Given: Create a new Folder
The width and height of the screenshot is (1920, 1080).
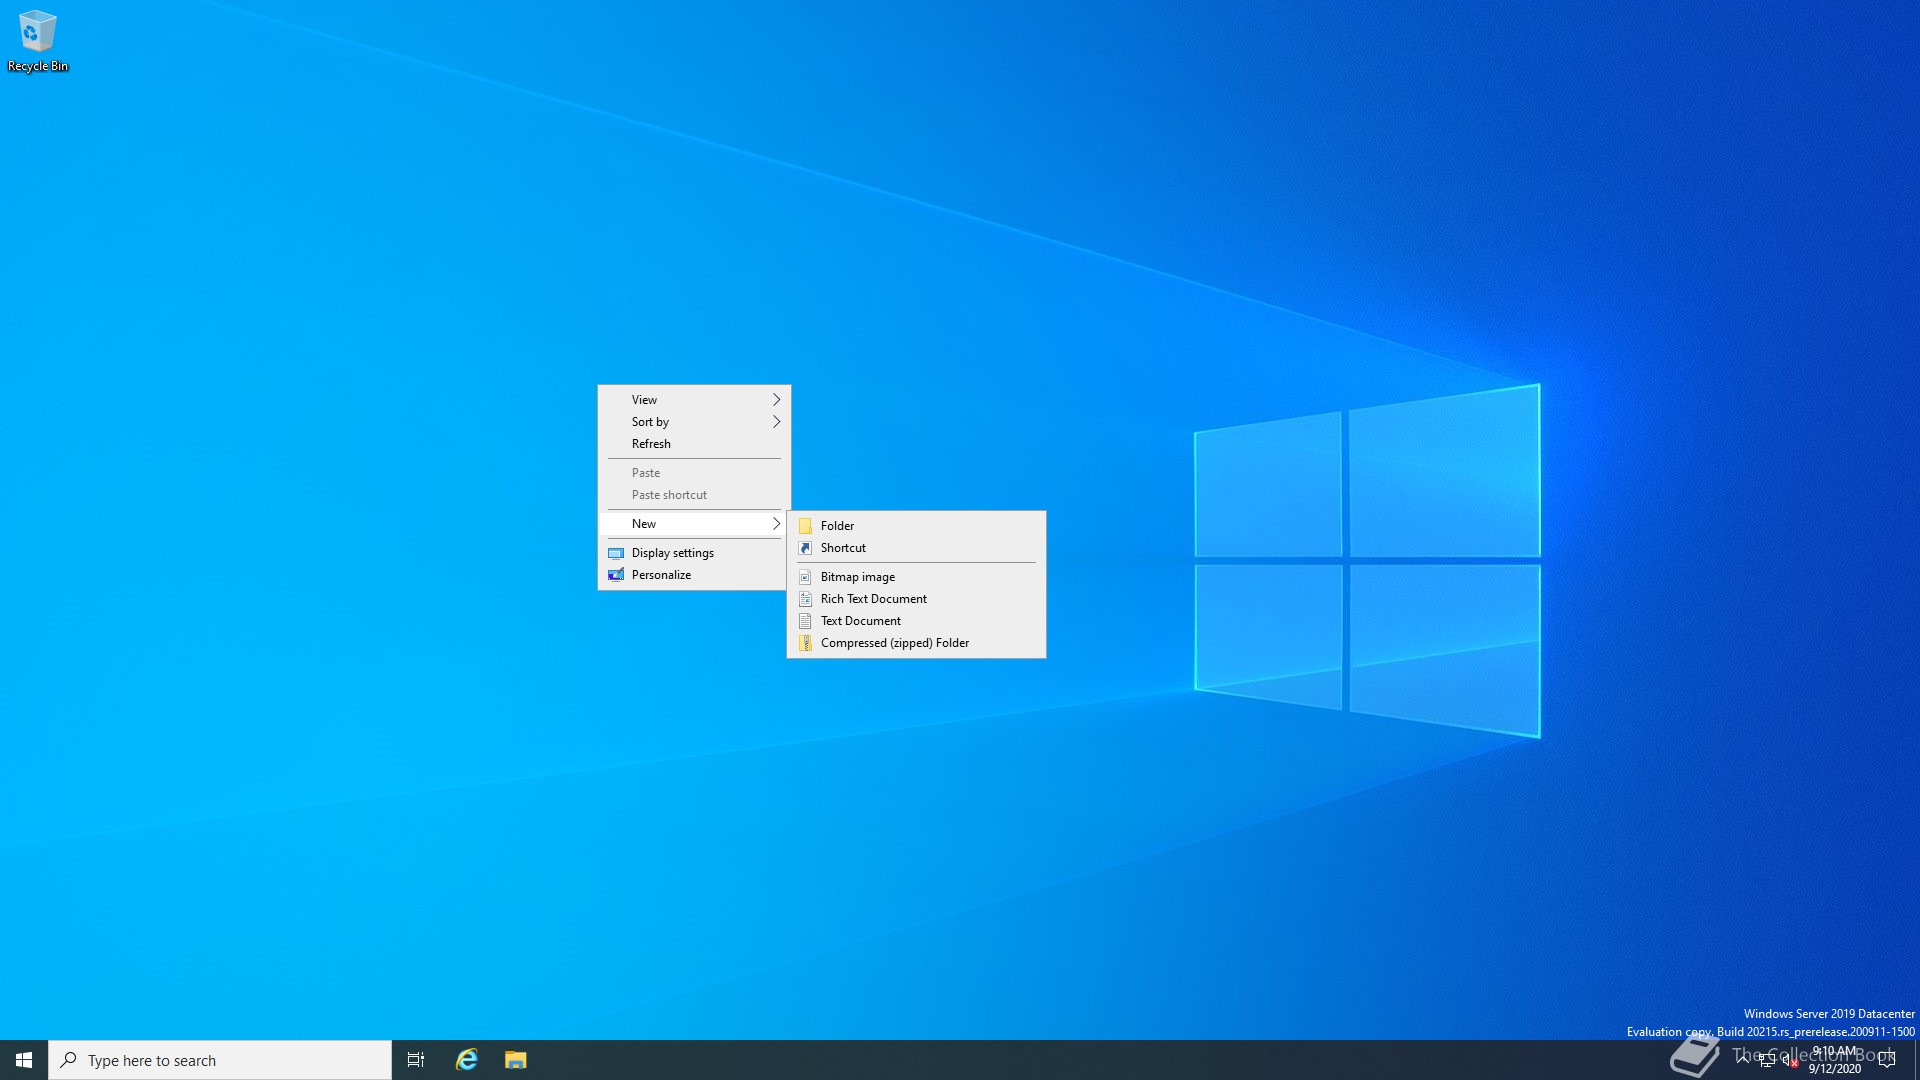Looking at the screenshot, I should click(x=916, y=526).
